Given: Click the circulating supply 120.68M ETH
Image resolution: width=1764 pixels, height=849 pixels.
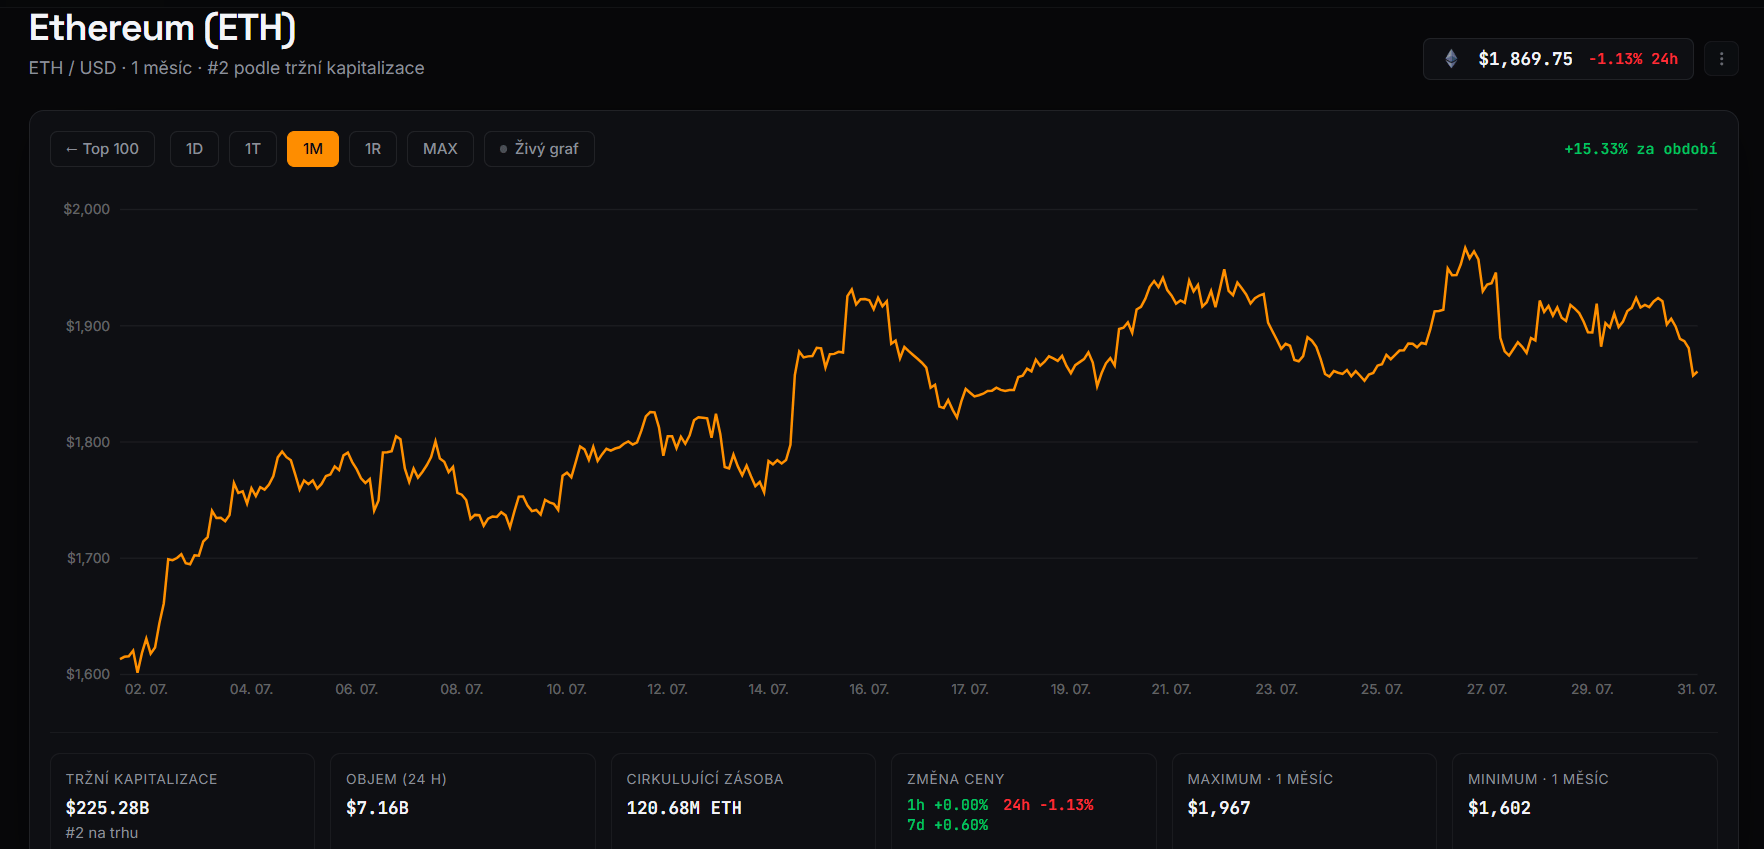Looking at the screenshot, I should 684,808.
